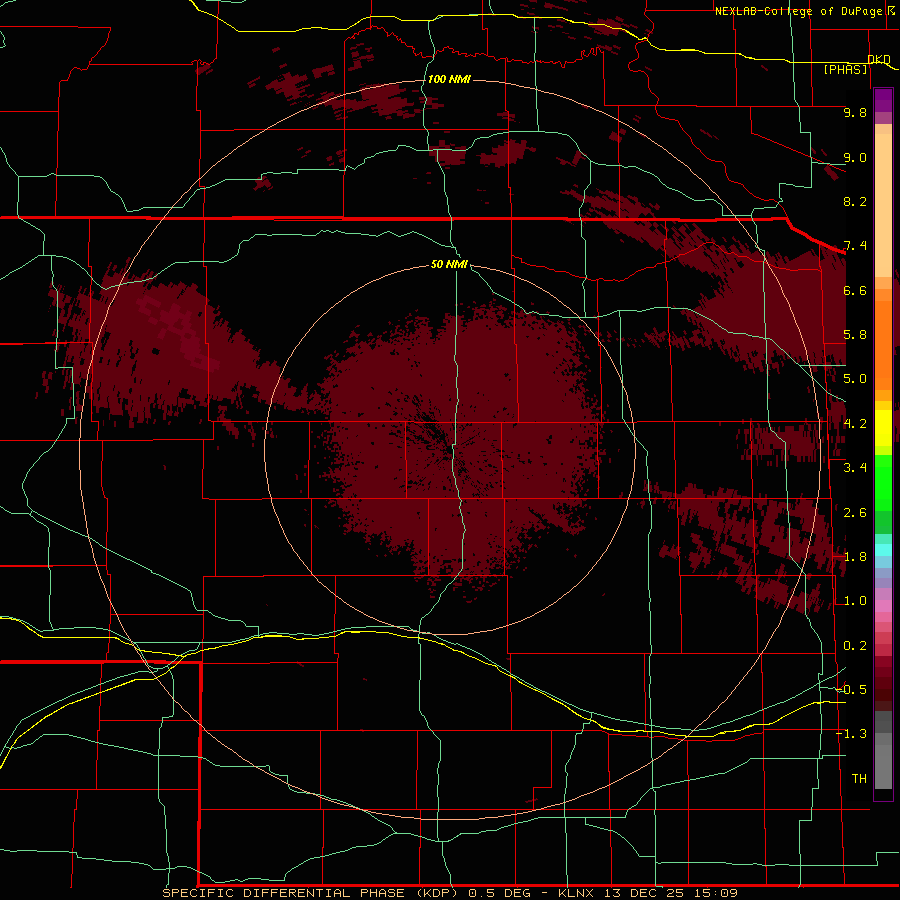
Task: Click the KLNX station identifier
Action: 578,893
